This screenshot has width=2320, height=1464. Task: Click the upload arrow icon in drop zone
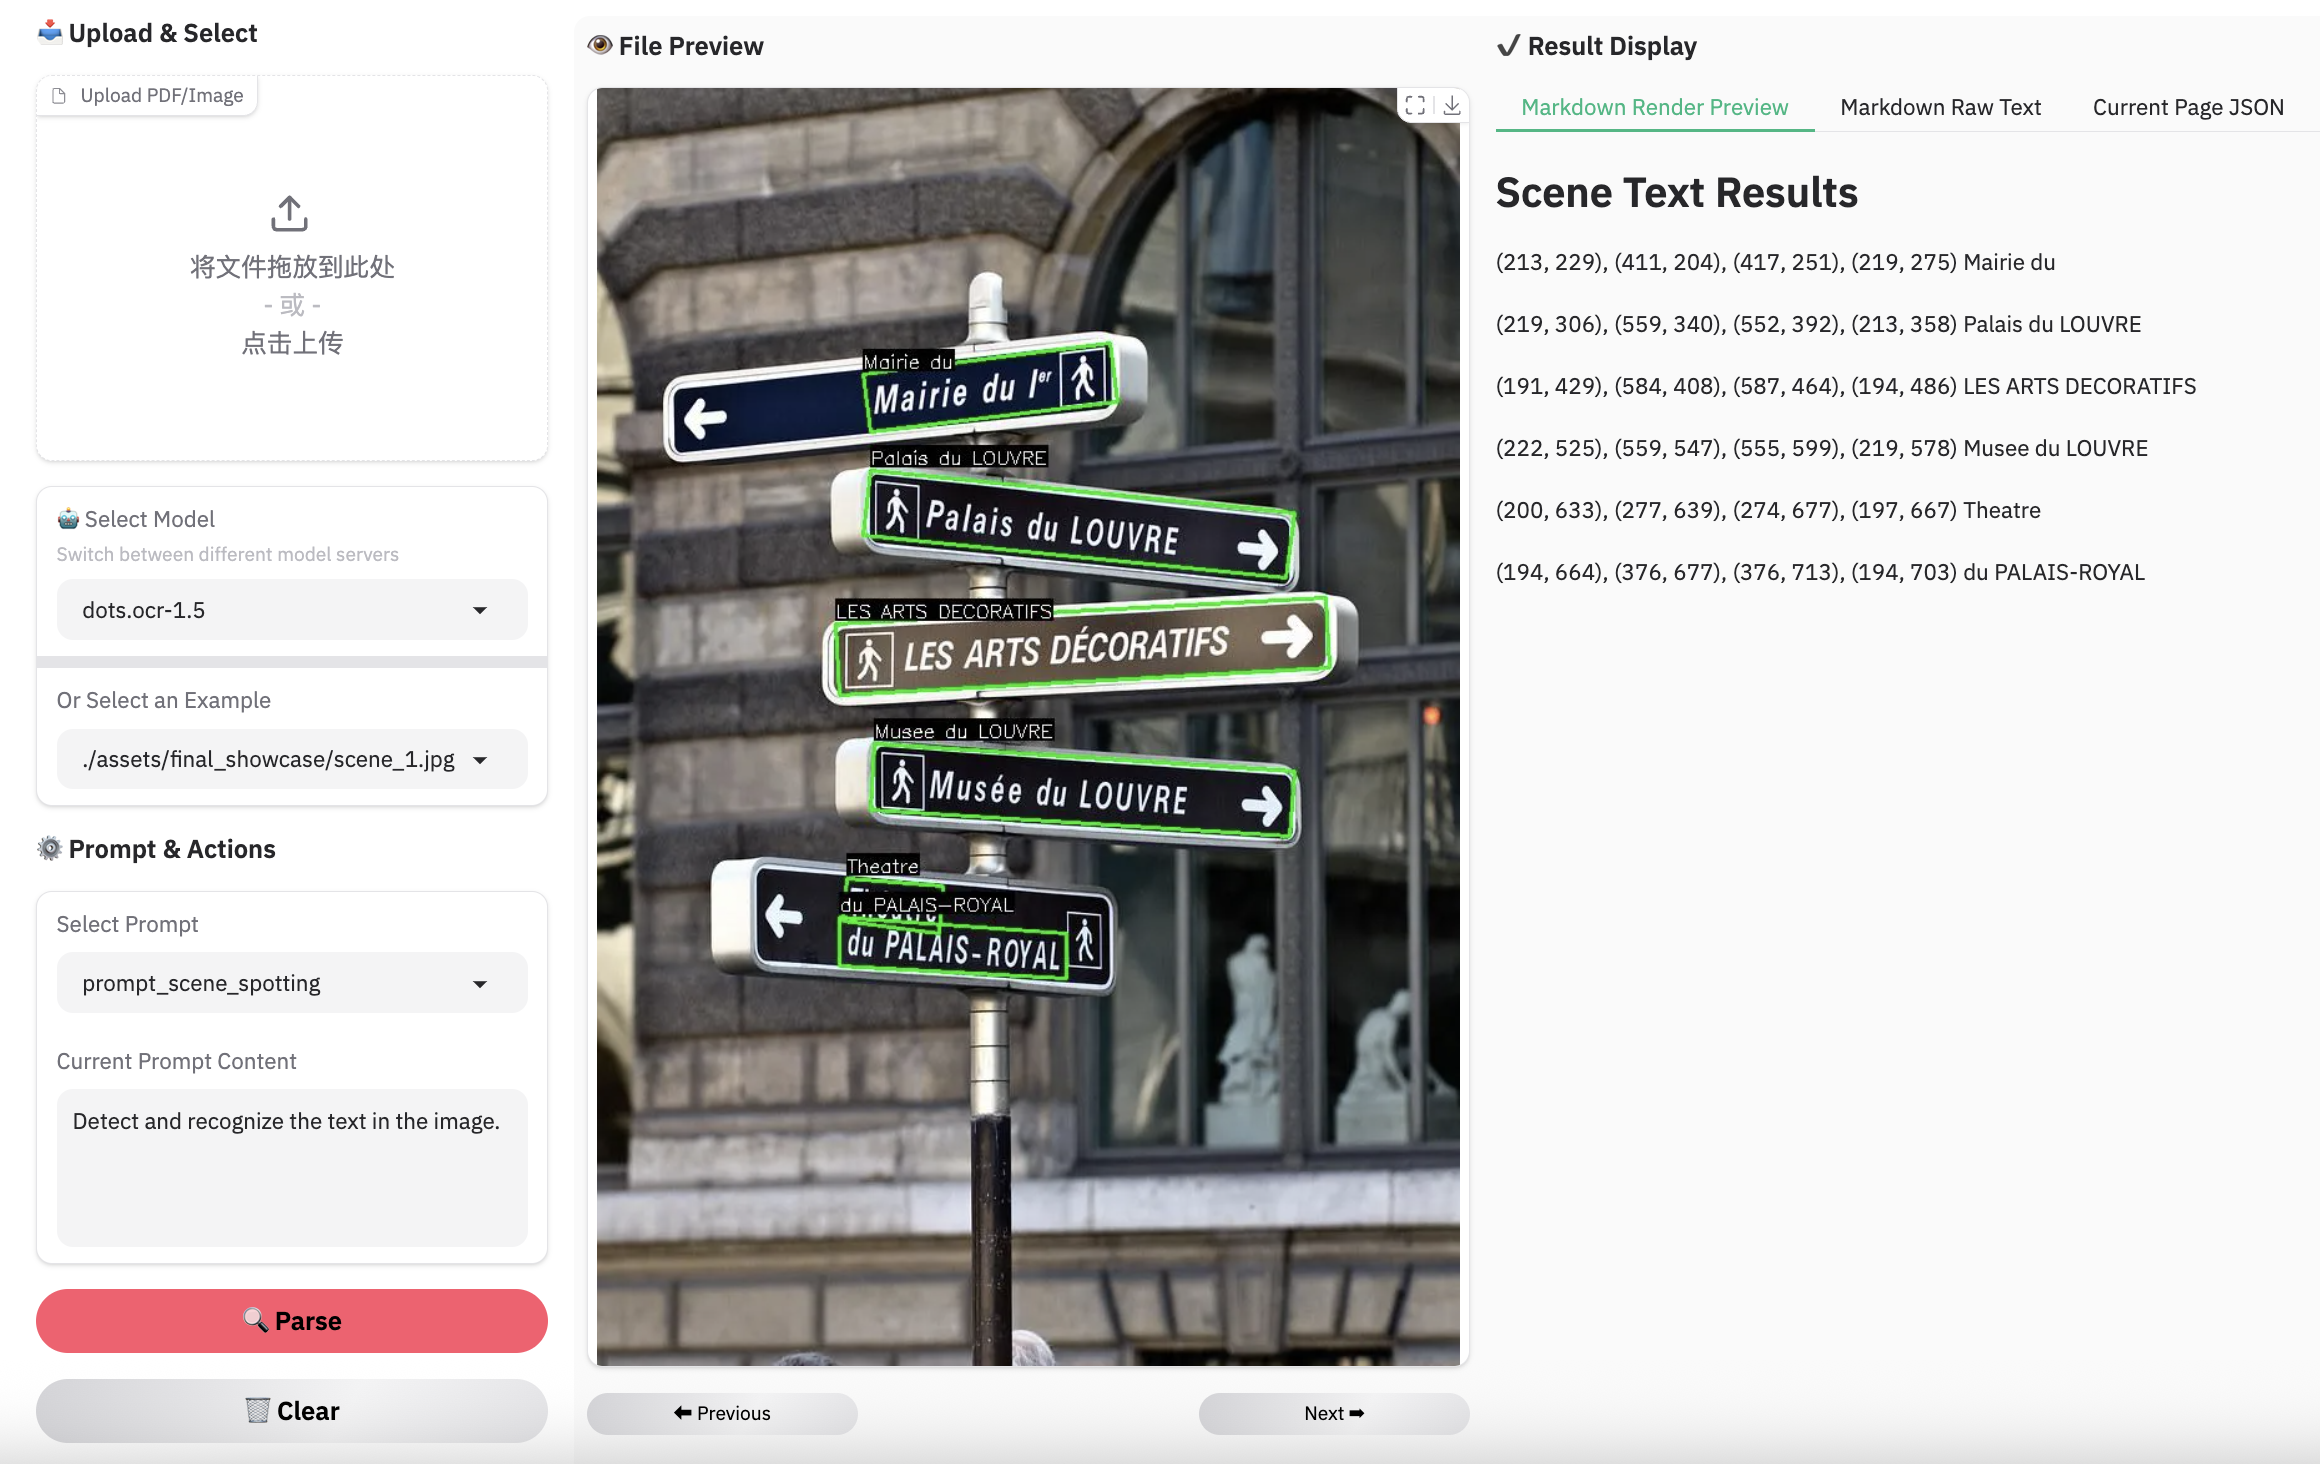pyautogui.click(x=289, y=213)
